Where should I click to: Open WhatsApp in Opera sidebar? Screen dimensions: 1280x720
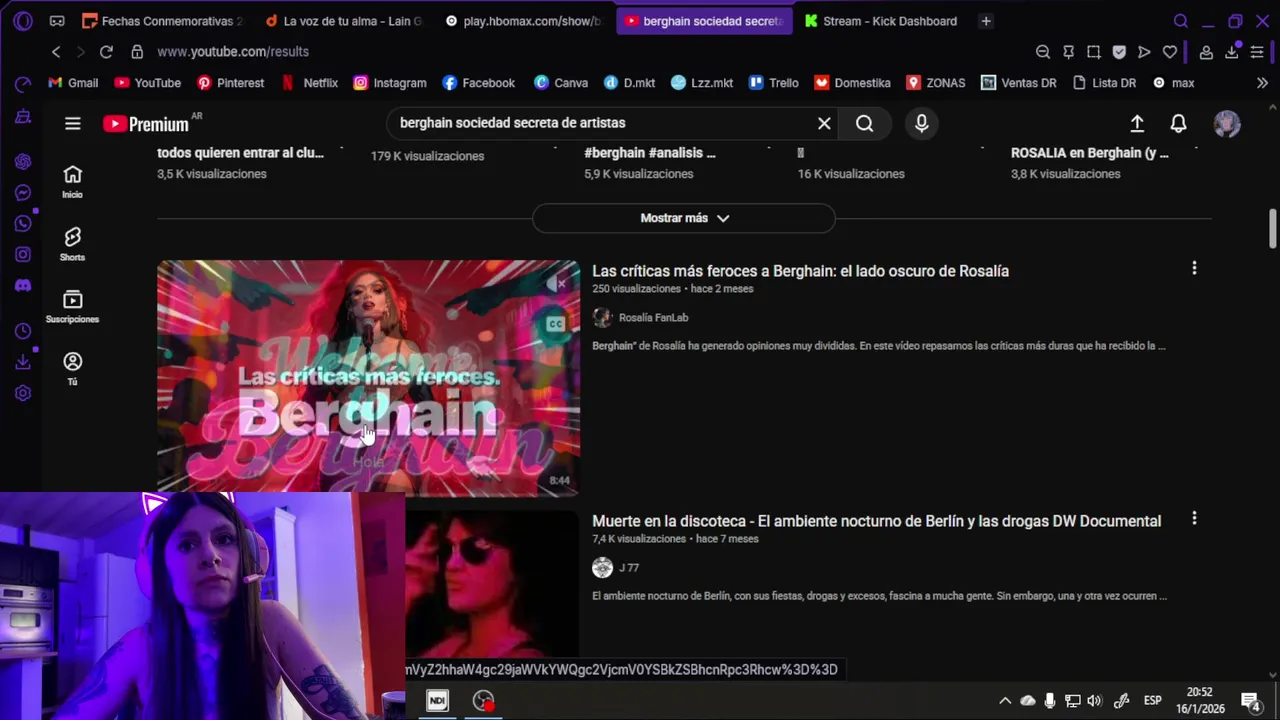coord(22,224)
